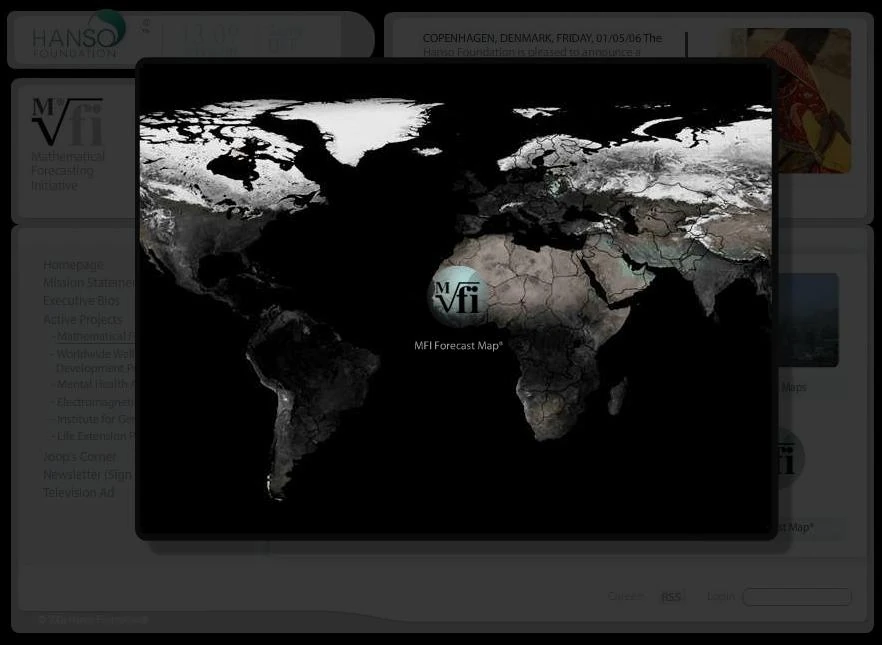Focus the login input field
This screenshot has height=645, width=882.
(x=796, y=597)
